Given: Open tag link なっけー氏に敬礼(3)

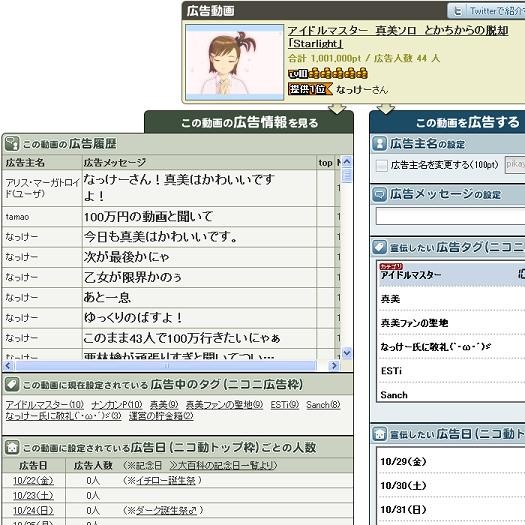Looking at the screenshot, I should click(x=63, y=416).
